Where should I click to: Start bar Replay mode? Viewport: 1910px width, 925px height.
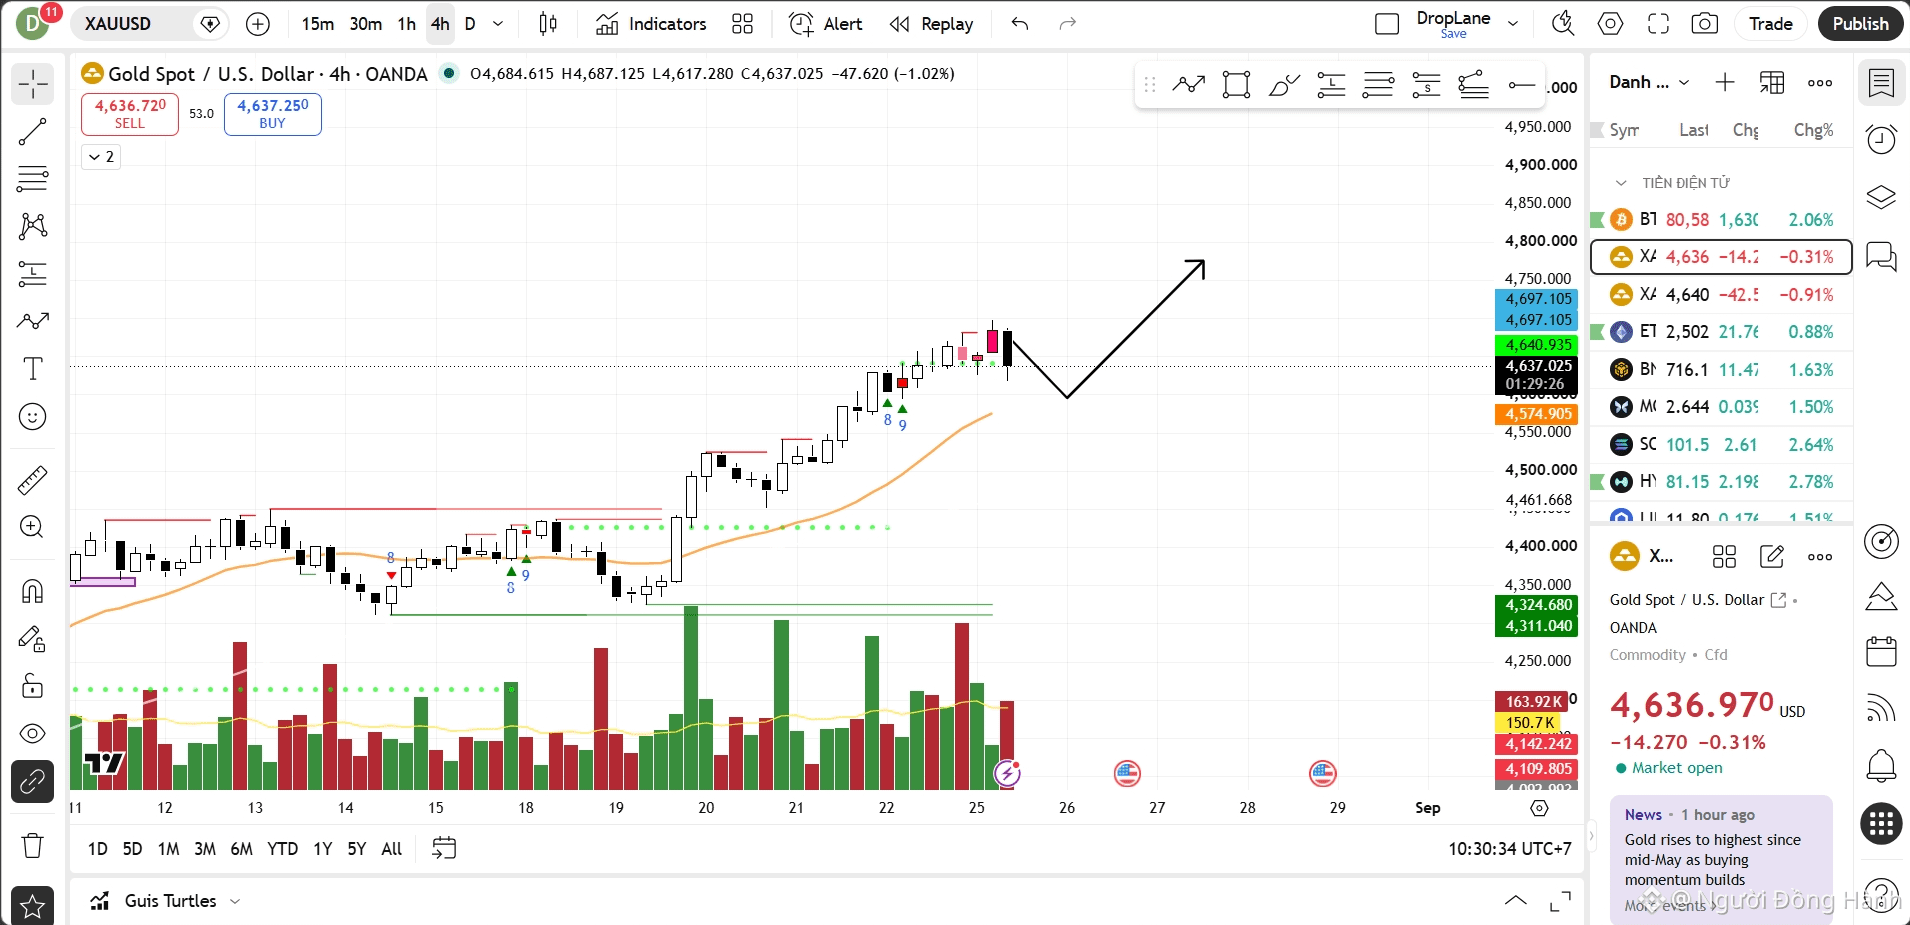click(x=931, y=24)
